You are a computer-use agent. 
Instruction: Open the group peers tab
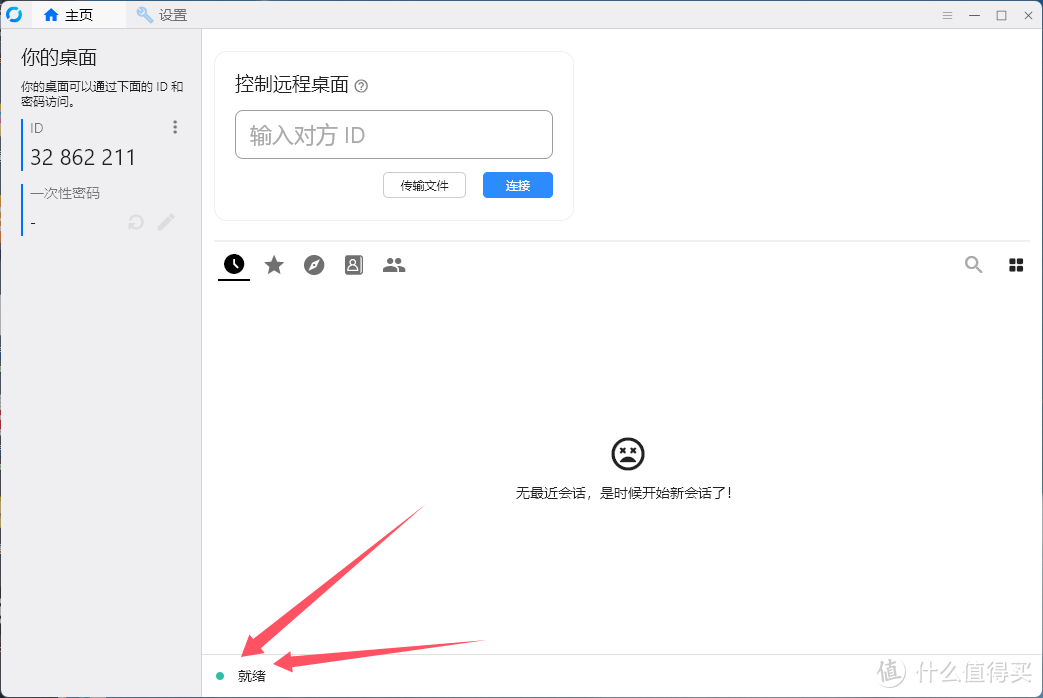pos(393,264)
